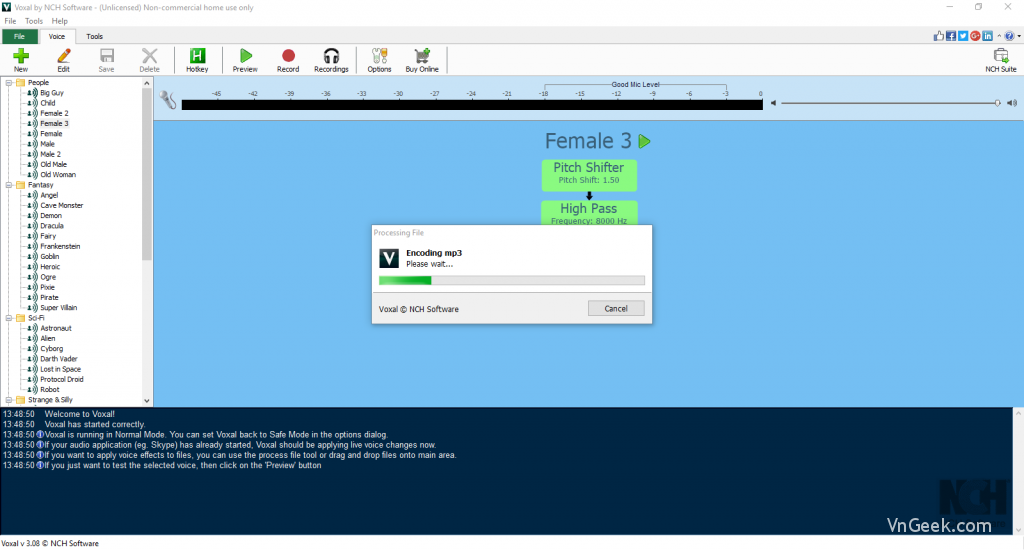Open the Options toolbar icon
This screenshot has width=1024, height=550.
pyautogui.click(x=379, y=56)
